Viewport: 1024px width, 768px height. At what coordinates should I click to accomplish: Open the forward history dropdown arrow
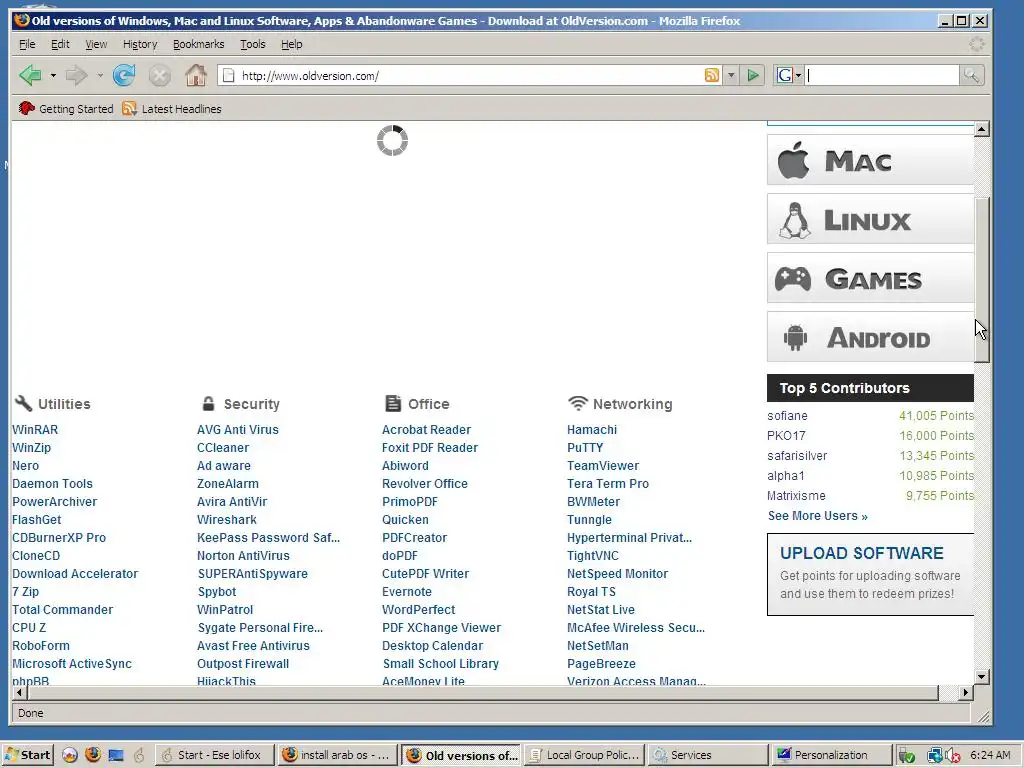(x=100, y=76)
